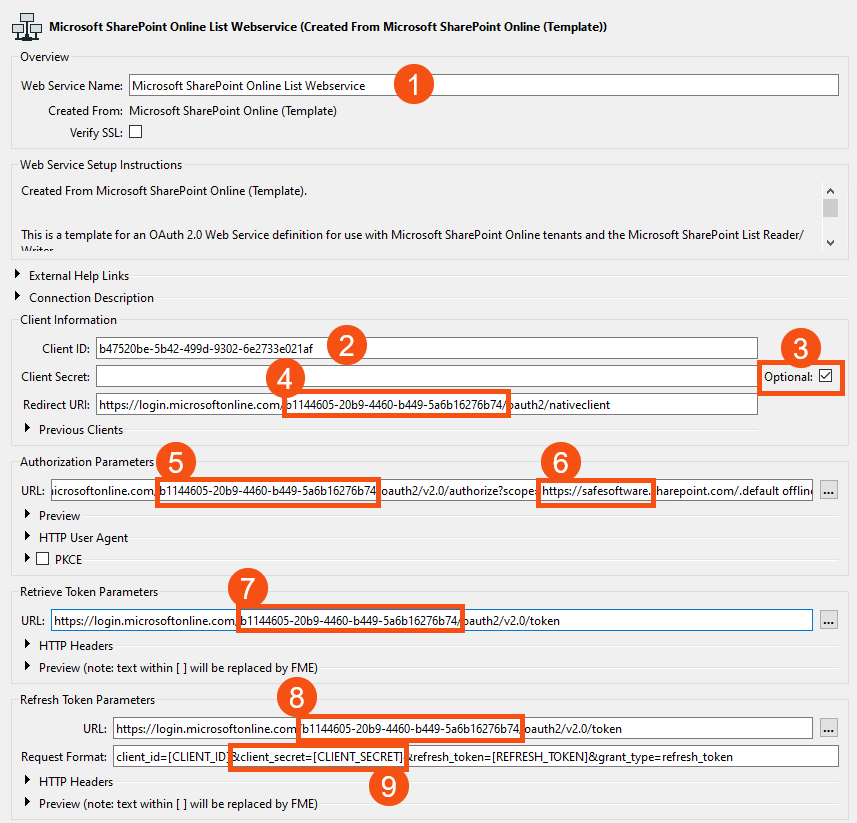Expand the Authorization Preview section
The height and width of the screenshot is (823, 857).
[x=28, y=516]
